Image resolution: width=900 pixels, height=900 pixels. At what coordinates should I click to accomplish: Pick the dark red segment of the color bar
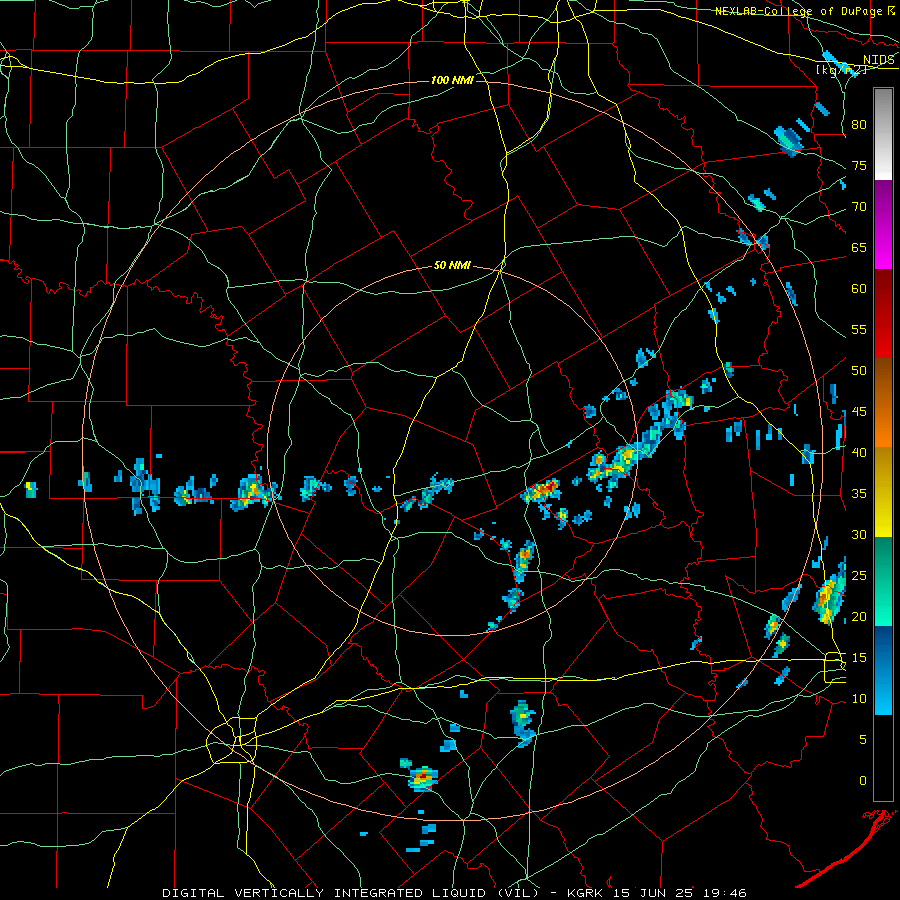(x=883, y=314)
